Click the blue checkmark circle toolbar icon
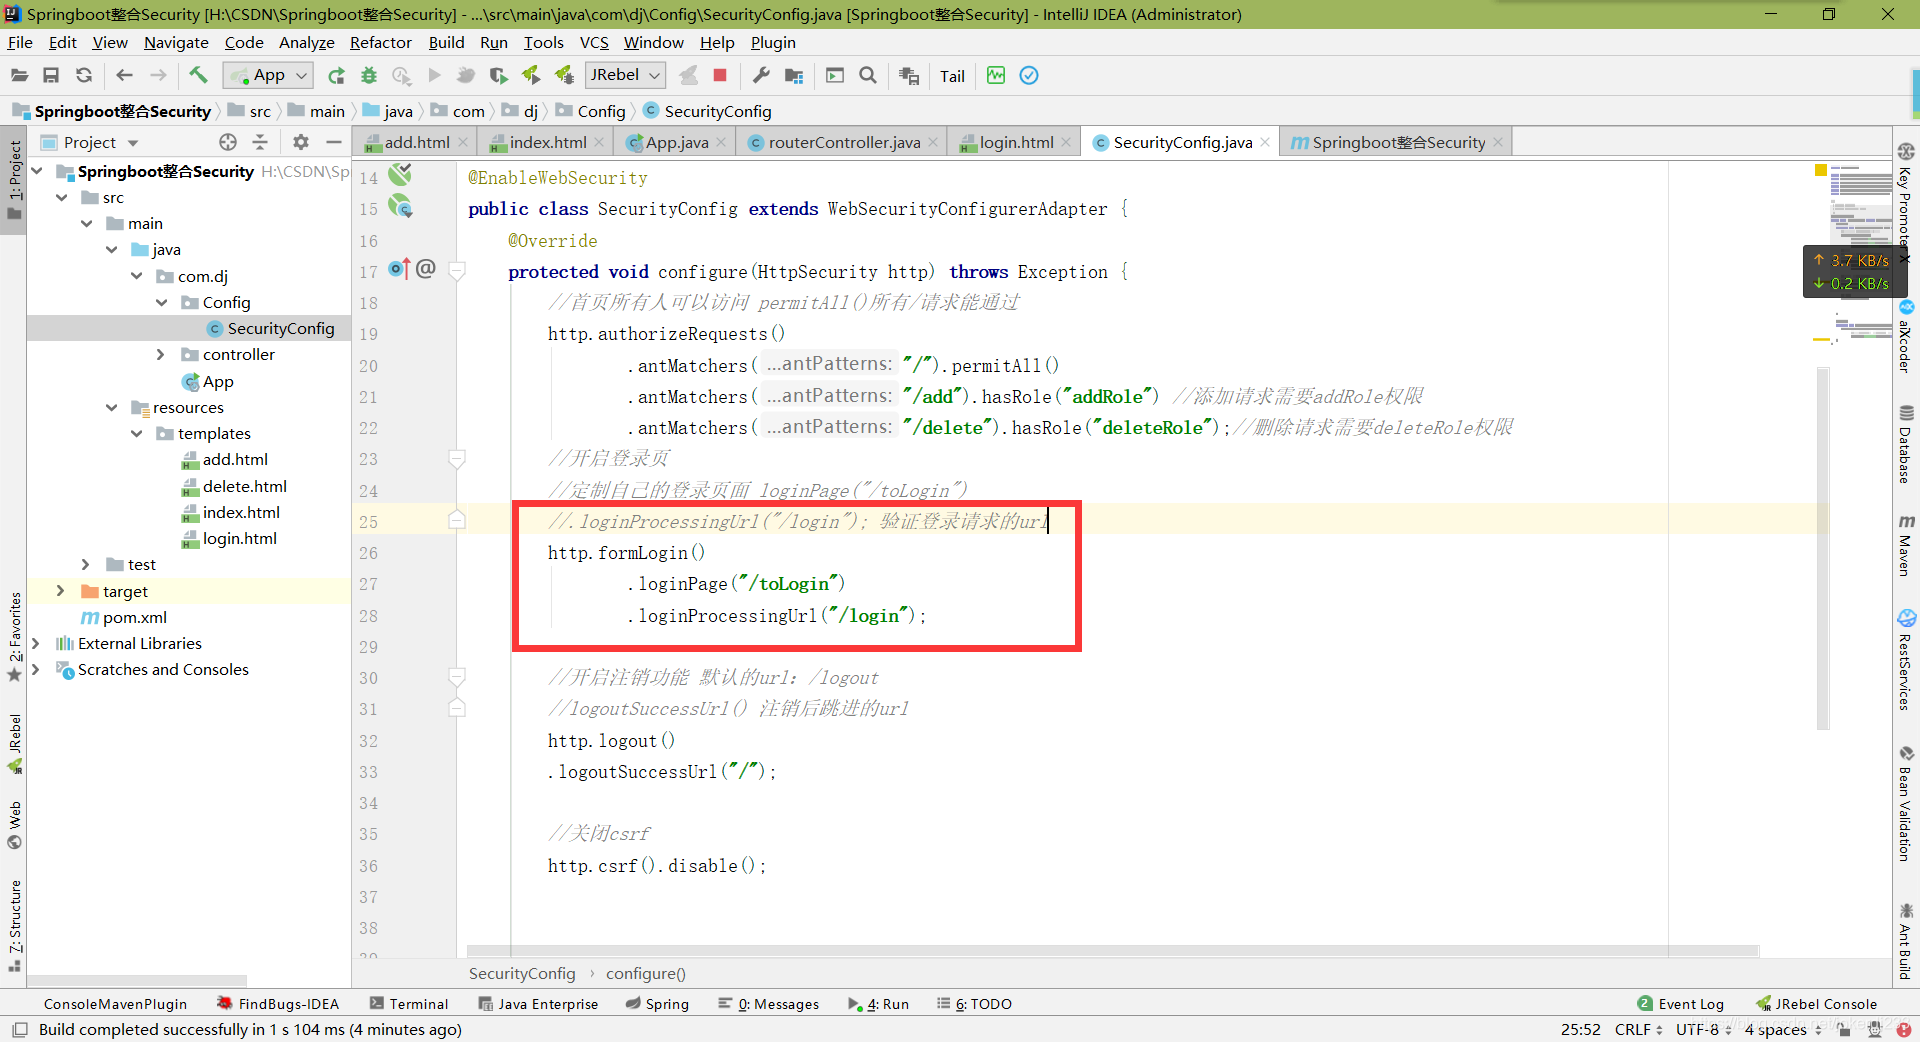 click(1029, 75)
